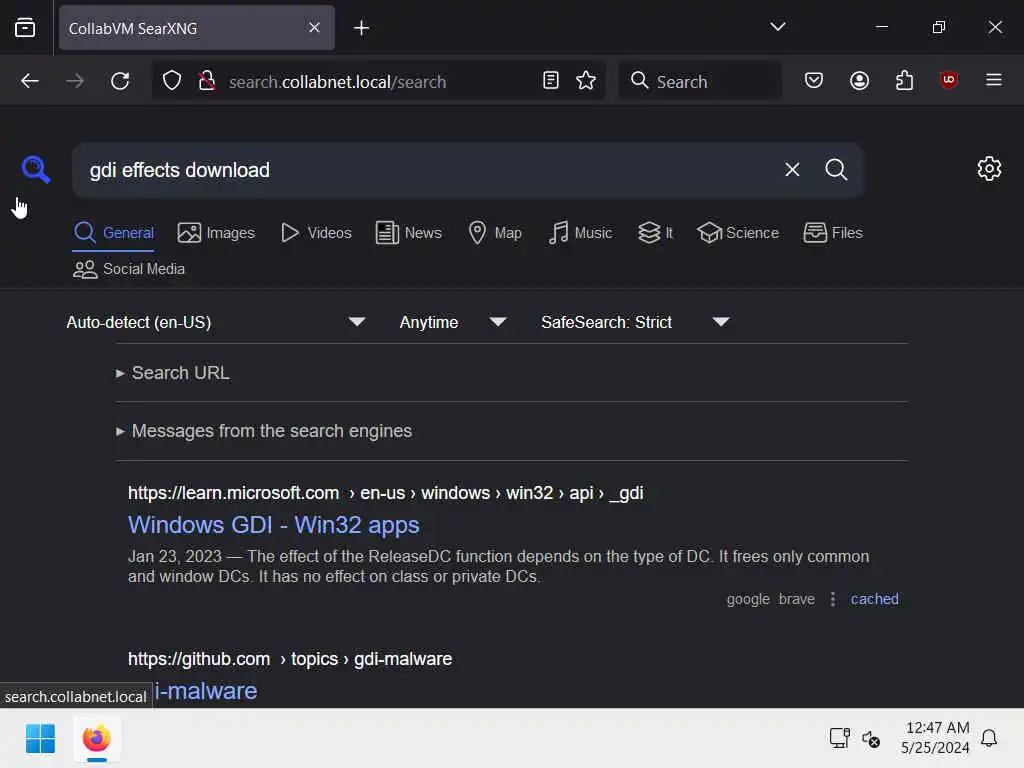Open Firefox application hamburger menu
Viewport: 1024px width, 768px height.
pos(994,80)
